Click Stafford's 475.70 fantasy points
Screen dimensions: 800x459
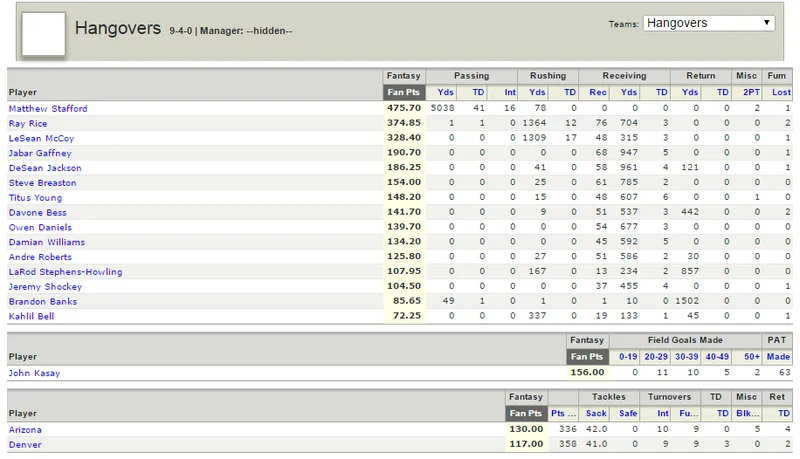coord(404,108)
